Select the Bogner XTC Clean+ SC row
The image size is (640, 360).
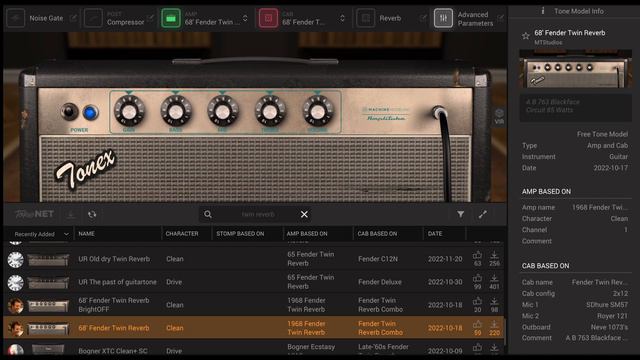254,350
